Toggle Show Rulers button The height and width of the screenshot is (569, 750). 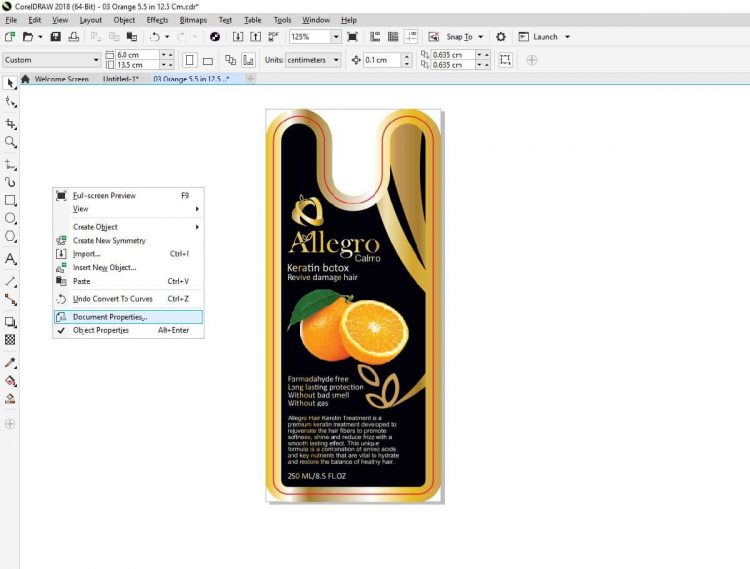(x=375, y=37)
